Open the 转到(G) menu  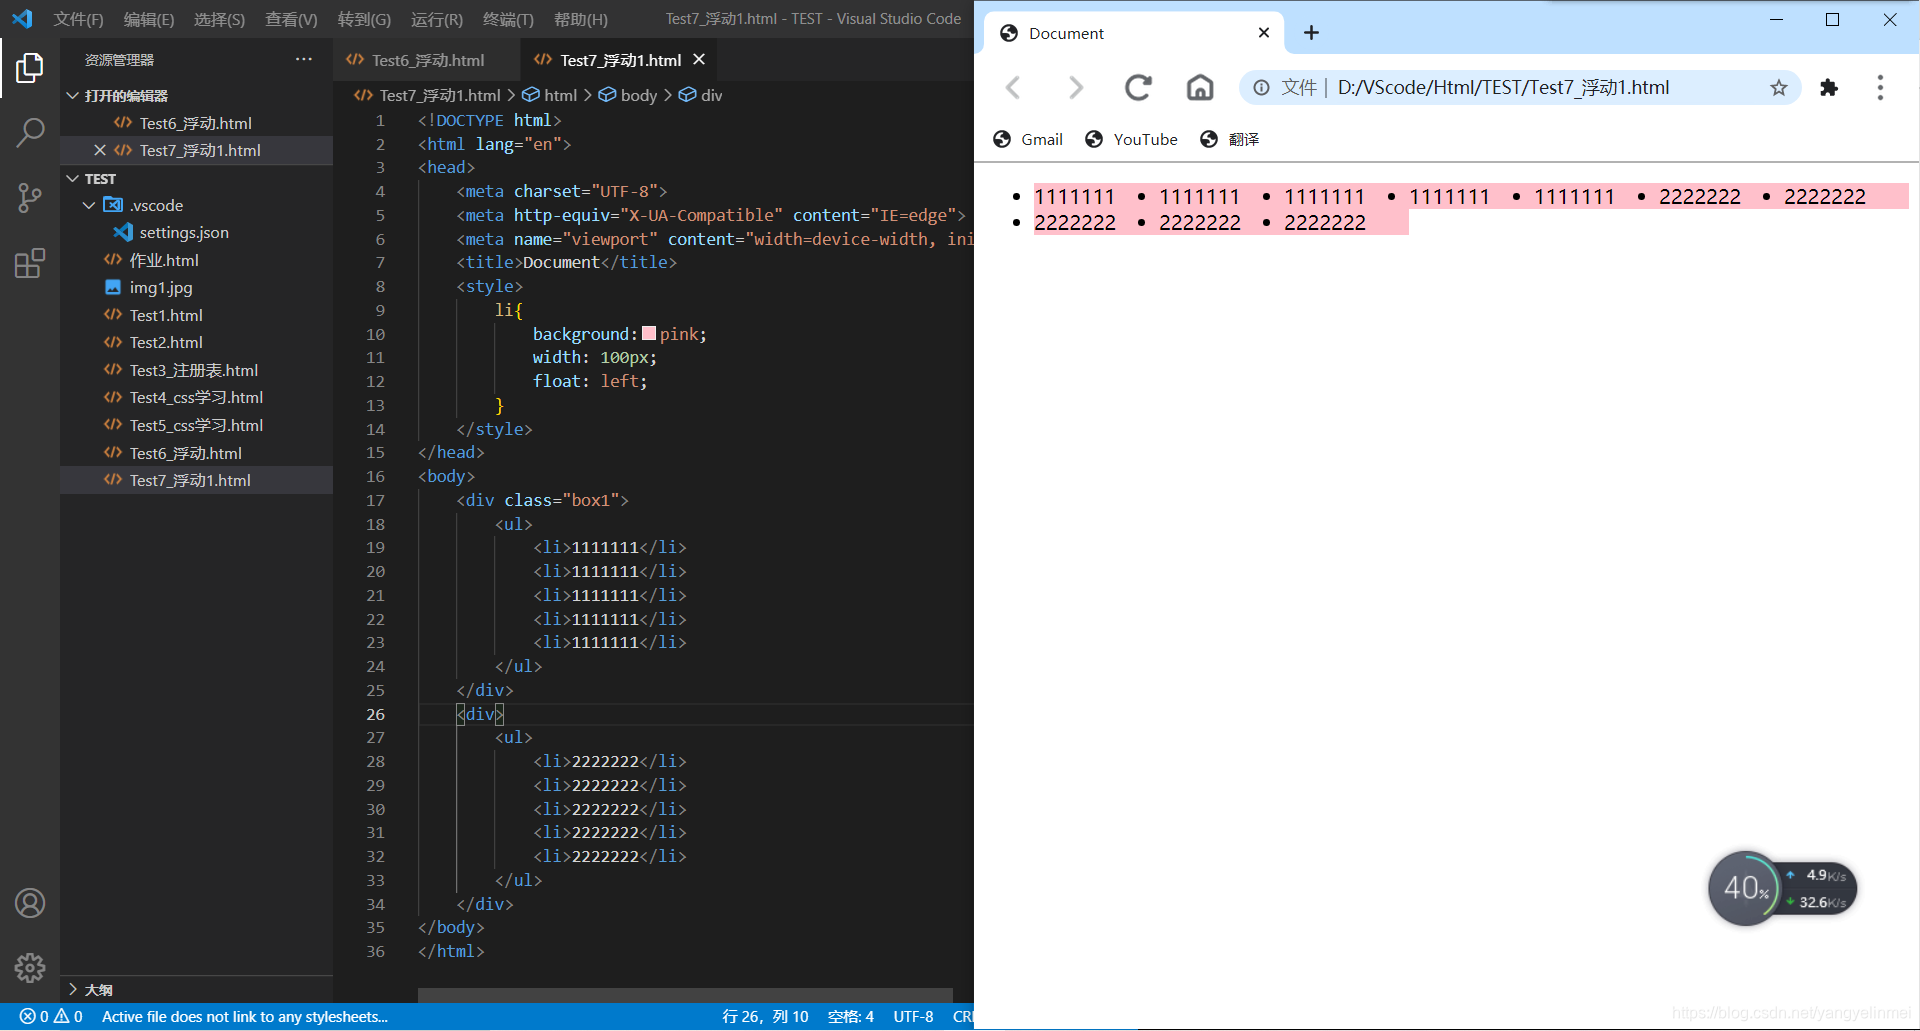364,19
